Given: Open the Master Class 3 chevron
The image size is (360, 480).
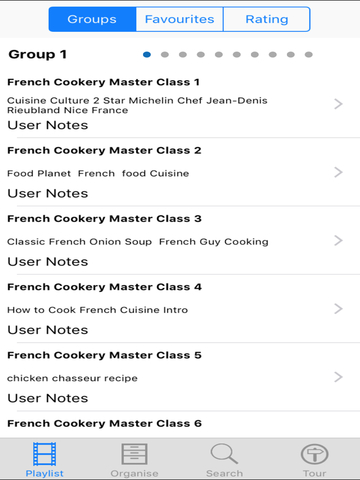Looking at the screenshot, I should click(338, 240).
